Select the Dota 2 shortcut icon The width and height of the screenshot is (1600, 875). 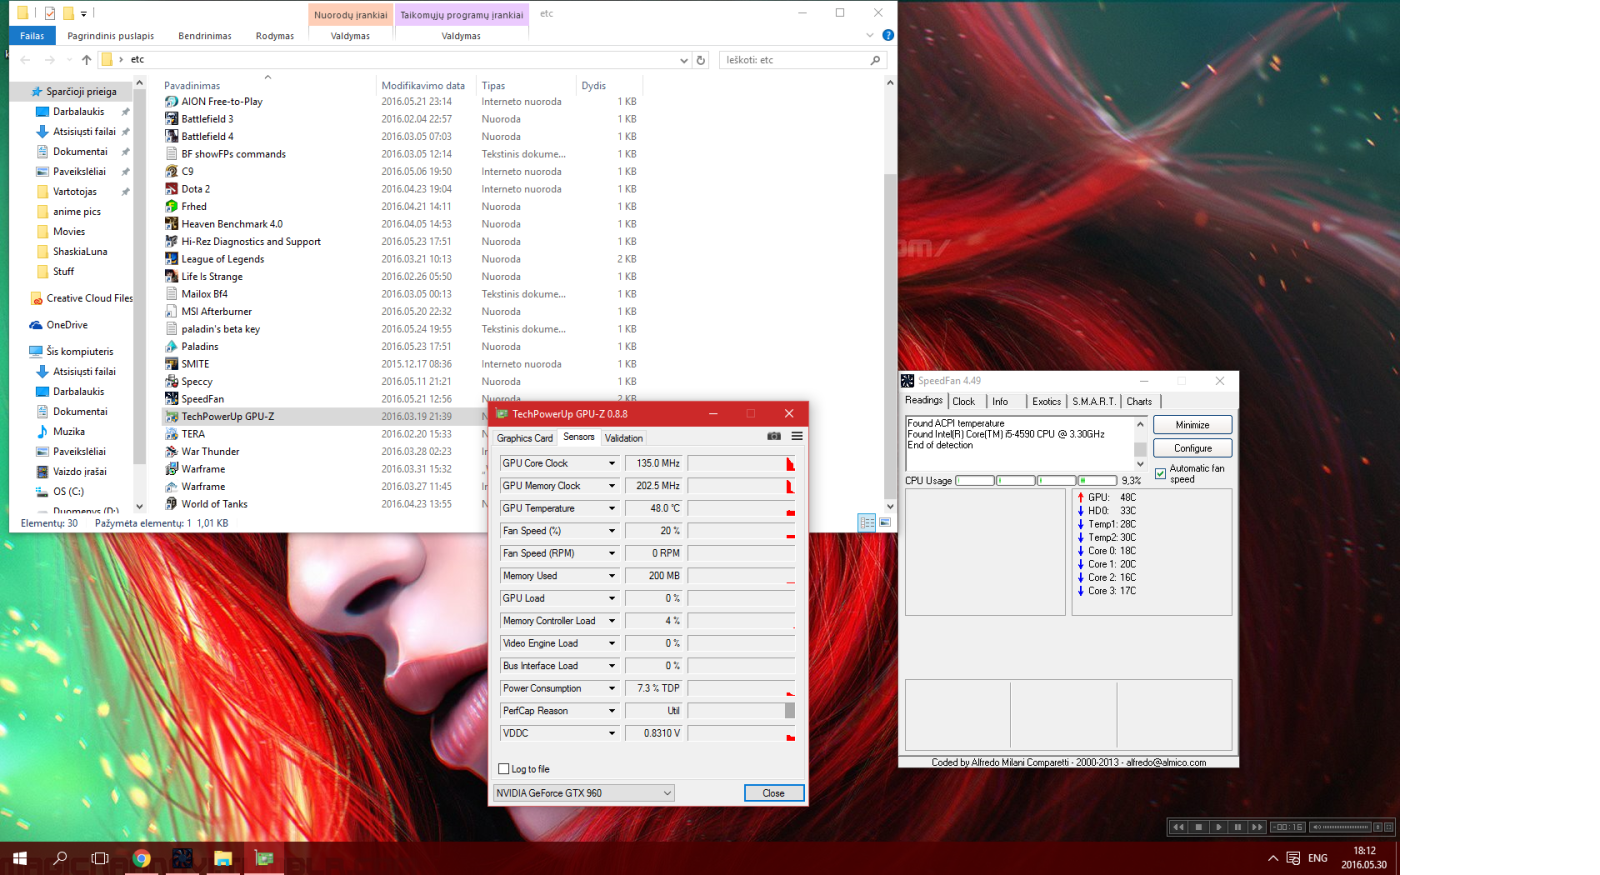(x=172, y=189)
